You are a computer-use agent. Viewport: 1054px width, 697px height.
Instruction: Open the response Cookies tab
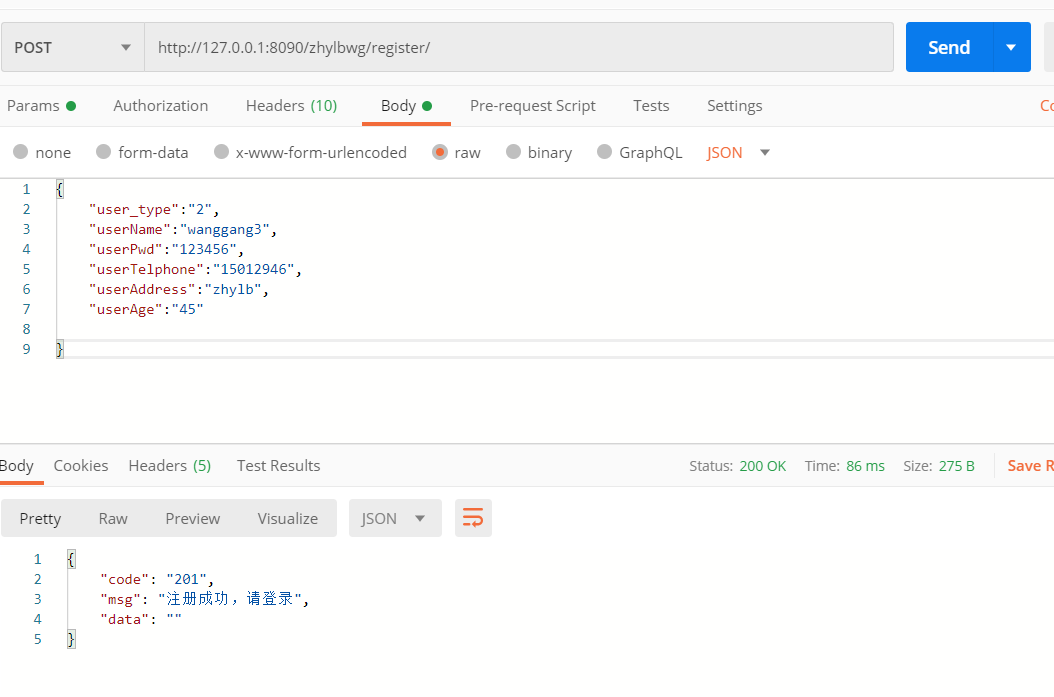tap(81, 465)
